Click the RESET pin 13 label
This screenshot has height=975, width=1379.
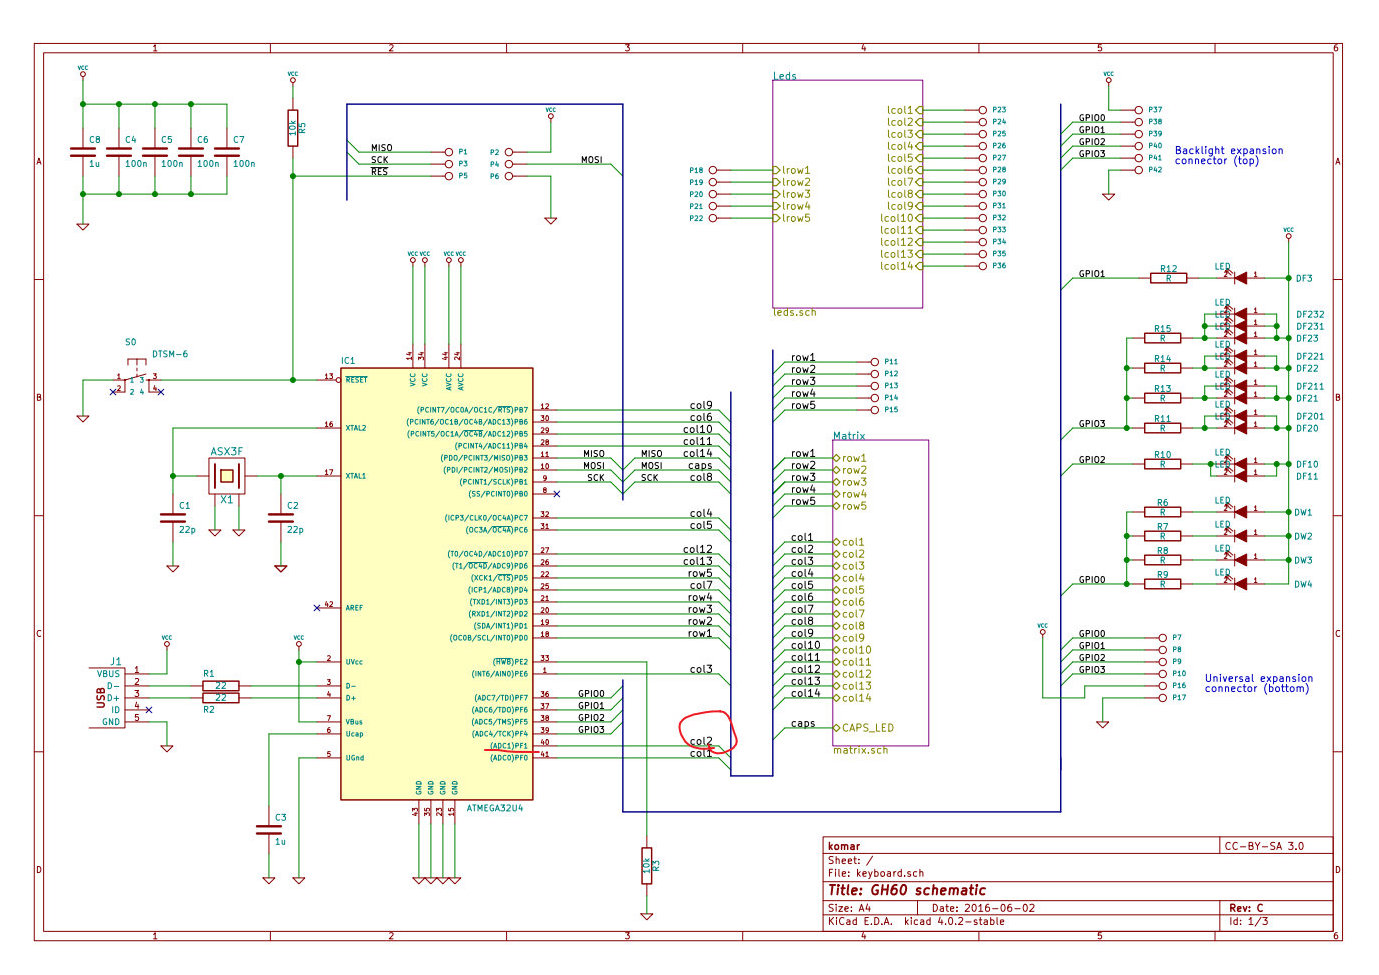pos(356,380)
